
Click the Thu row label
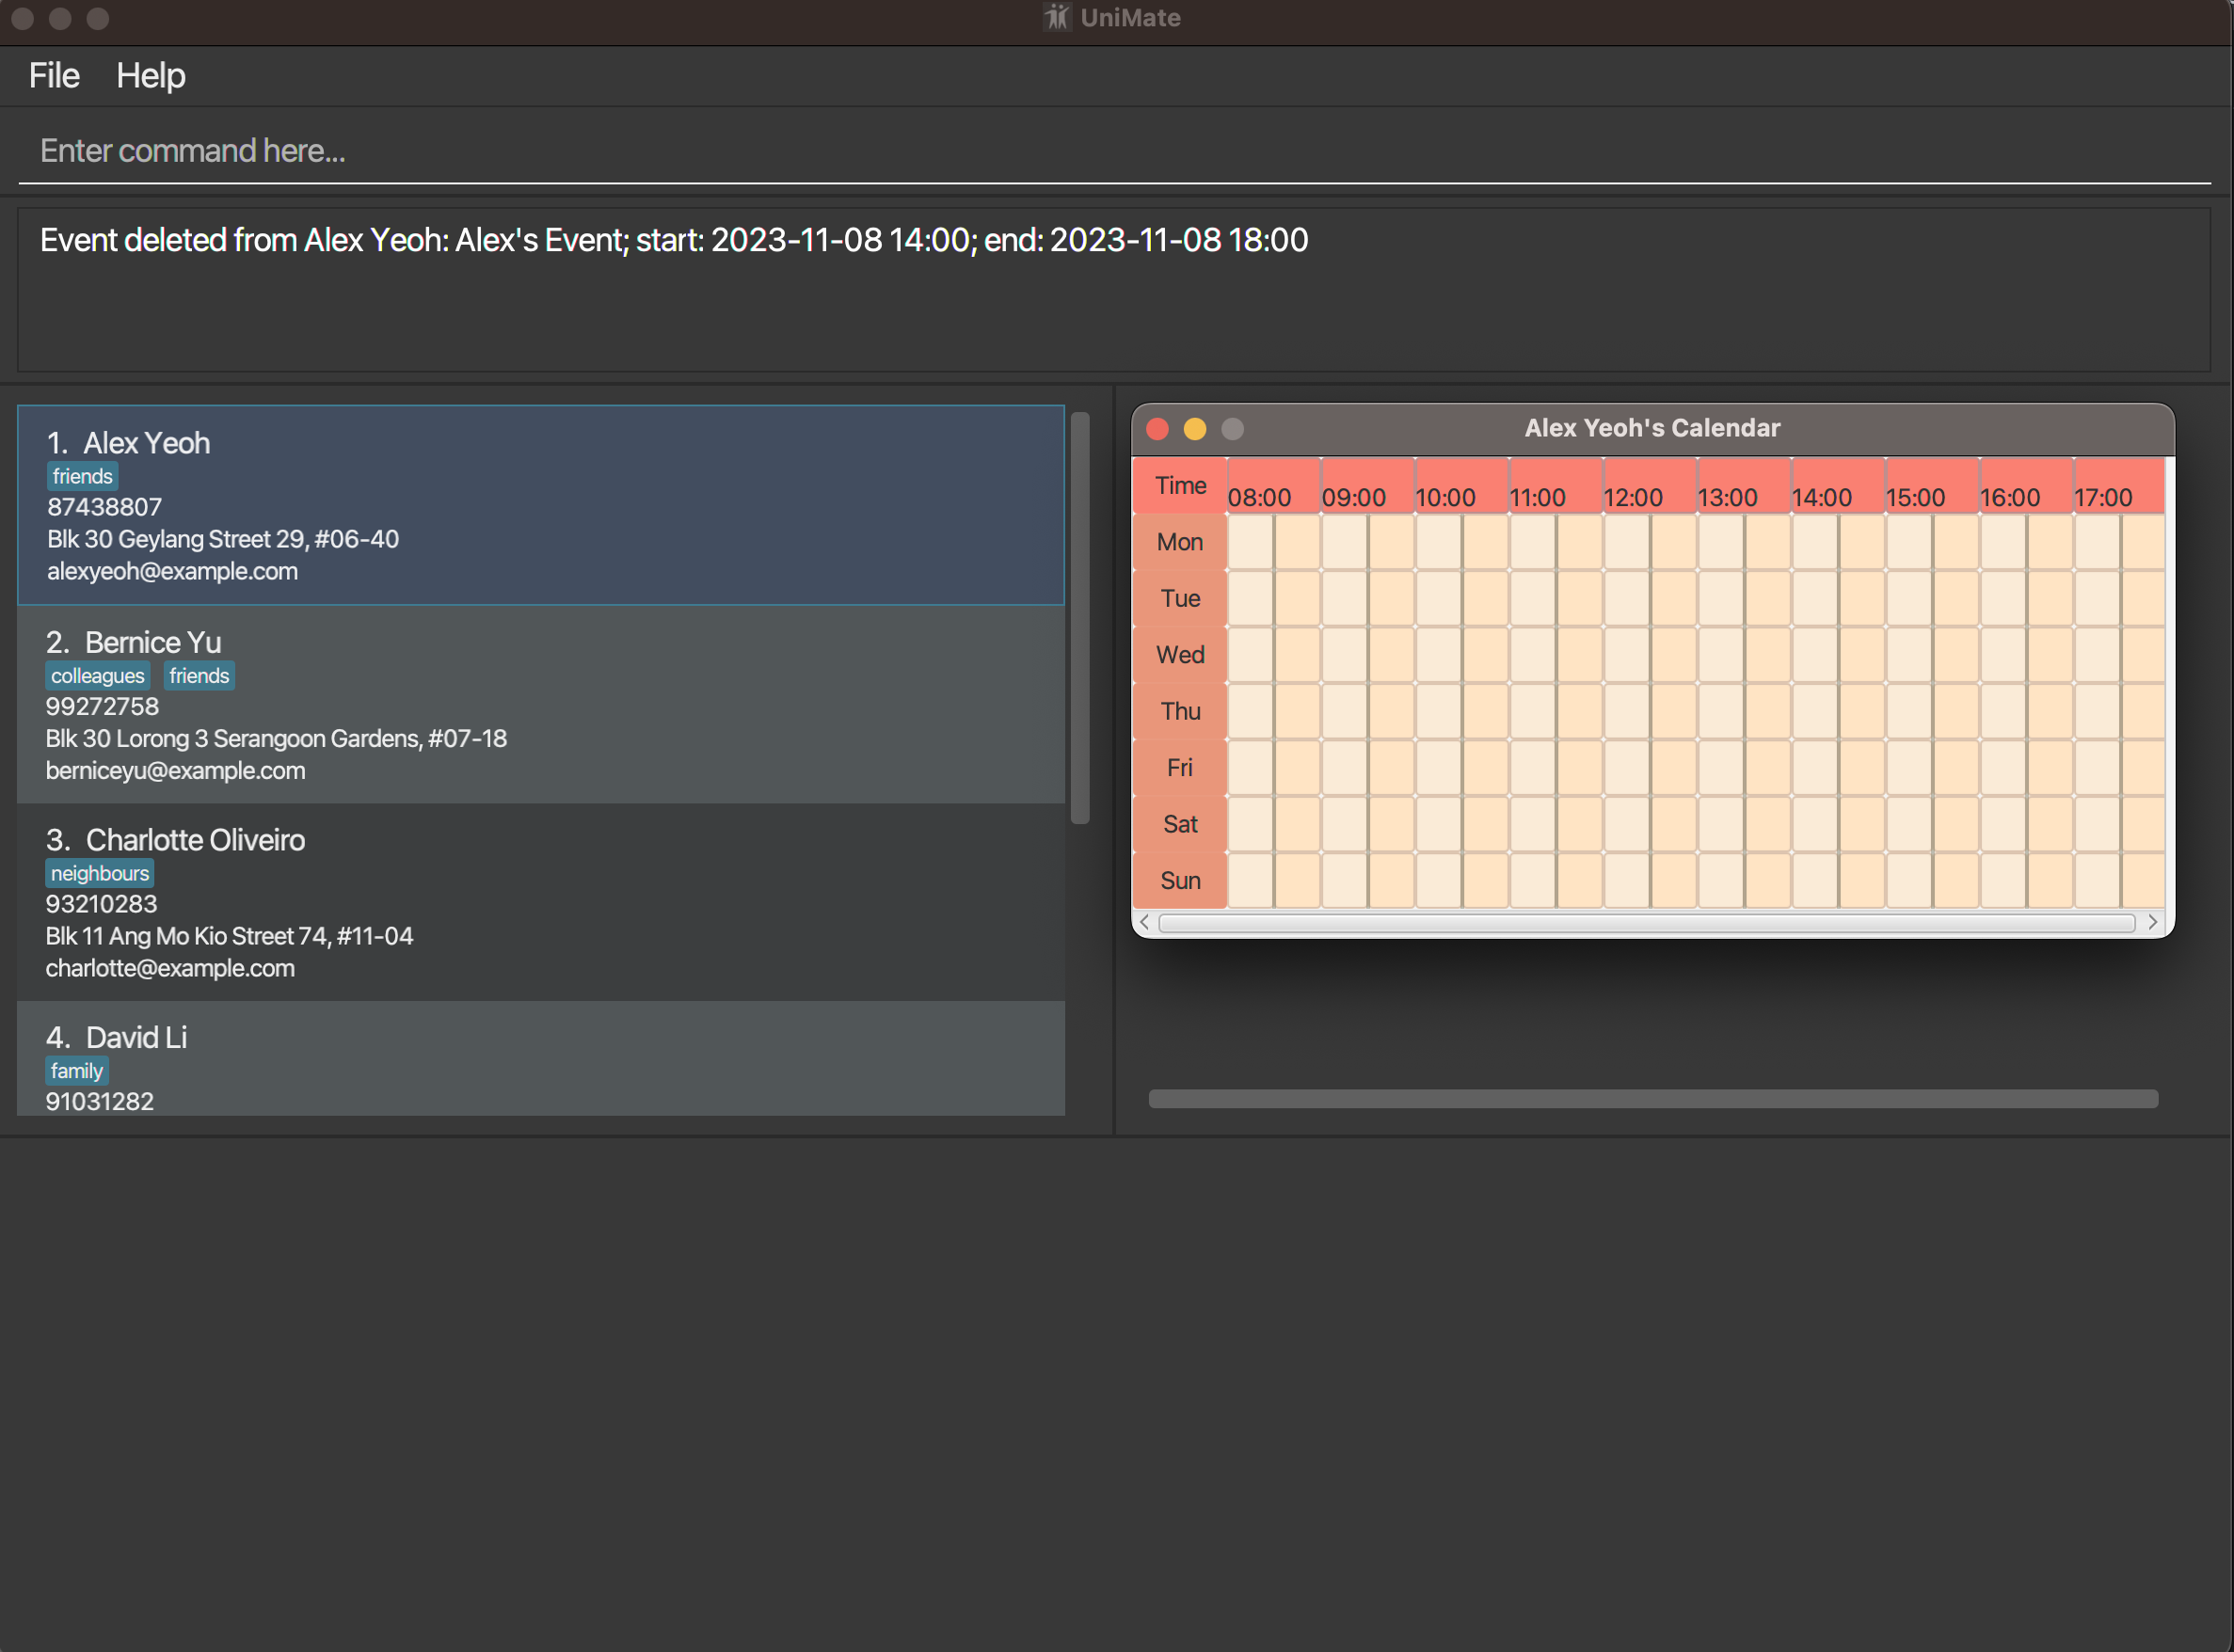tap(1180, 711)
